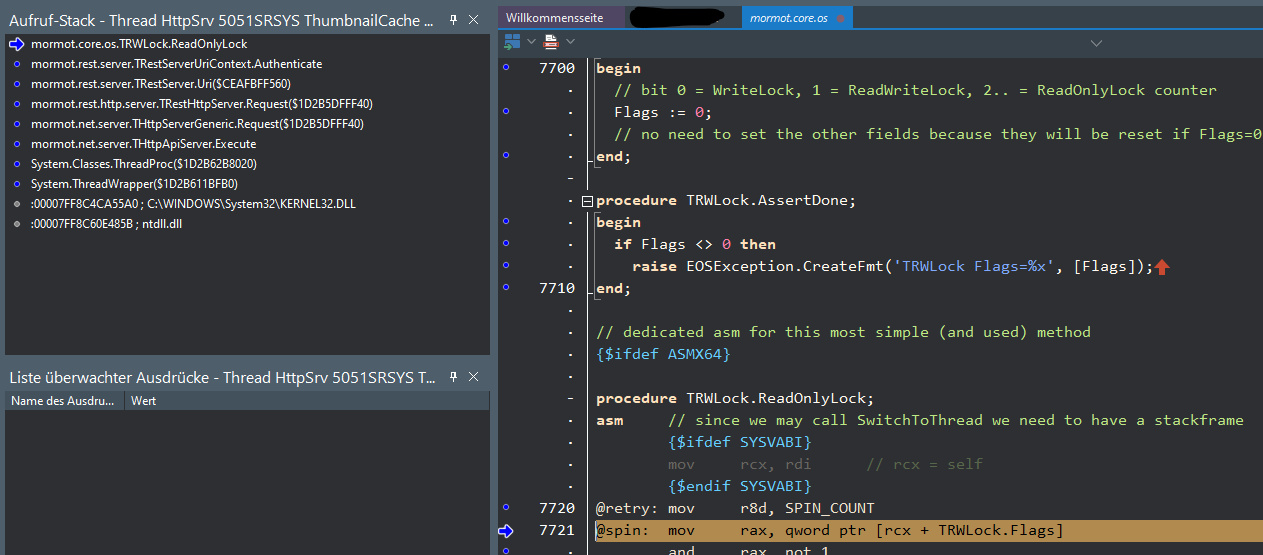1263x555 pixels.
Task: Open the chevron dropdown on the right of the editor toolbar
Action: click(x=1096, y=43)
